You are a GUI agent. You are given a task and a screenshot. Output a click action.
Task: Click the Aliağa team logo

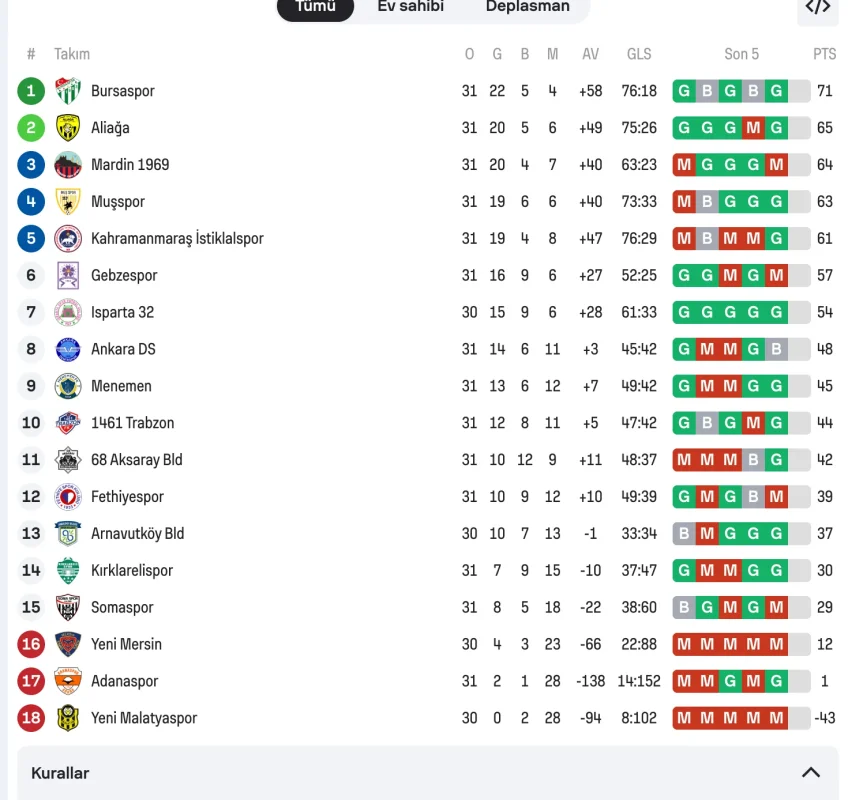click(67, 128)
